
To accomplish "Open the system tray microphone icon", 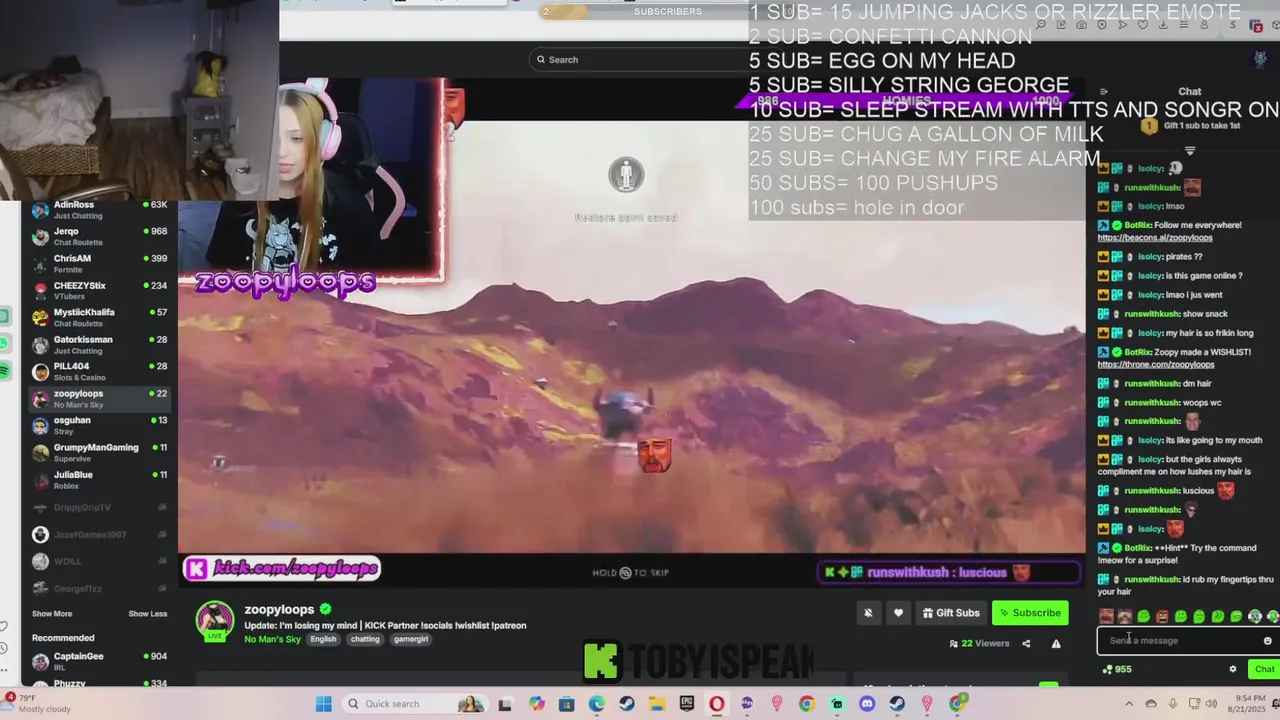I will (1173, 704).
